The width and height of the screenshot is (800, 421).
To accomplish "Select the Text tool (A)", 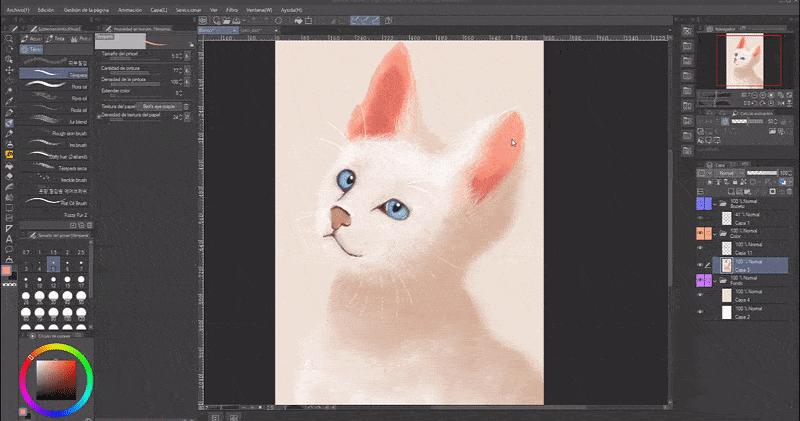I will pos(9,239).
